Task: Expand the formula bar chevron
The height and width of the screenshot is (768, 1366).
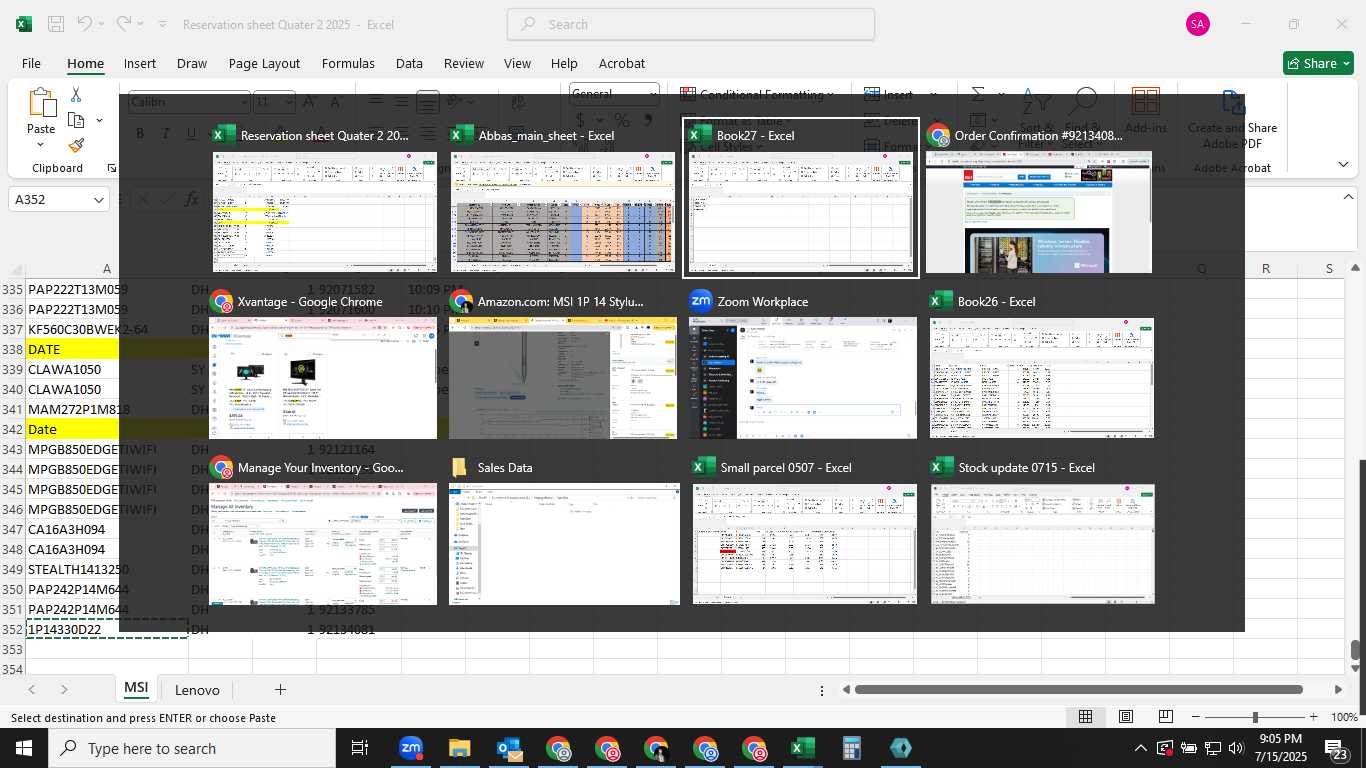Action: coord(1347,197)
